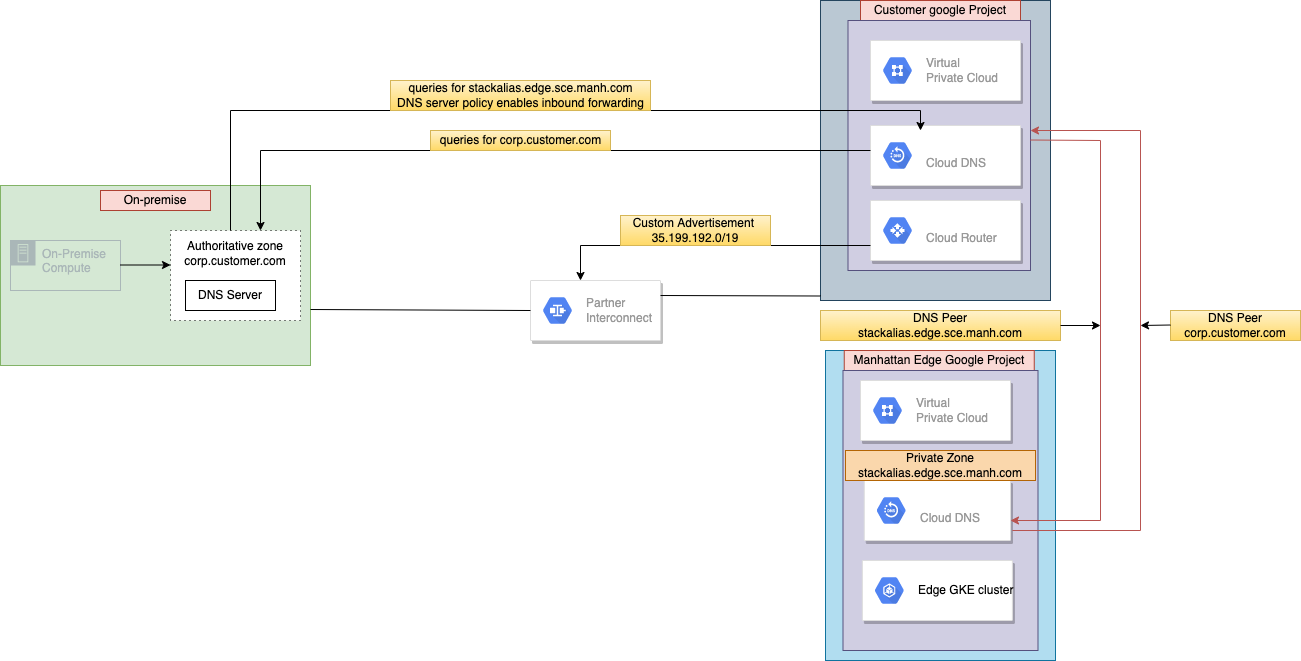Click the '35.199.192.0/19' address range text

pyautogui.click(x=694, y=238)
